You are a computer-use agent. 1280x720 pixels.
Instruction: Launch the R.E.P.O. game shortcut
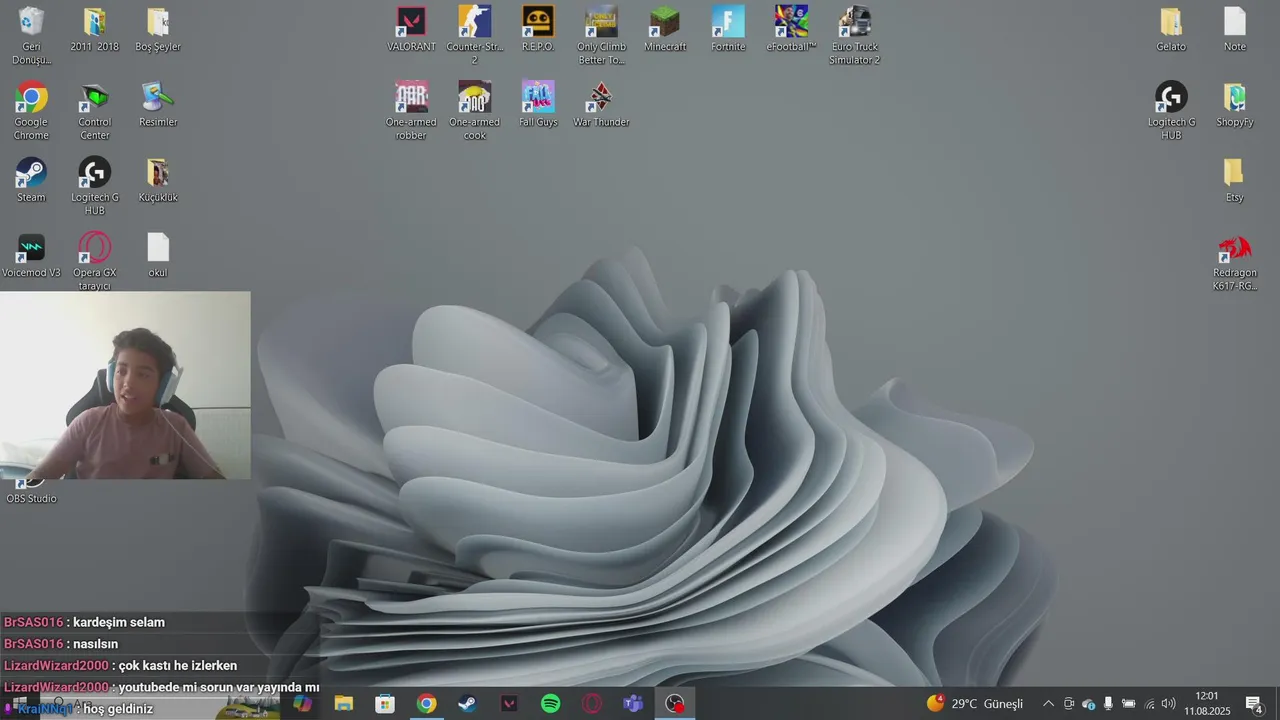538,29
